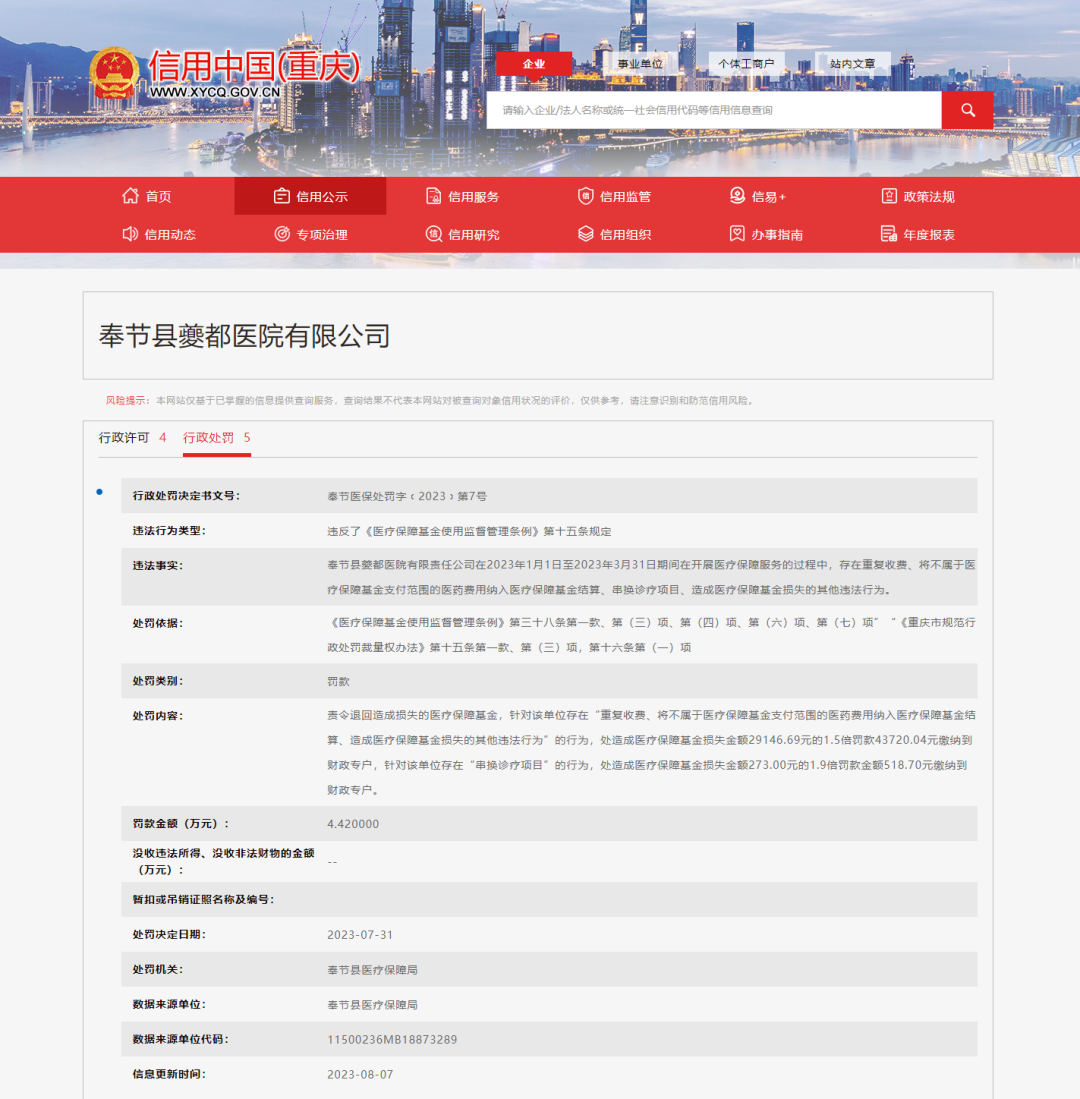Switch to the 行政处罚 tab

pos(217,438)
